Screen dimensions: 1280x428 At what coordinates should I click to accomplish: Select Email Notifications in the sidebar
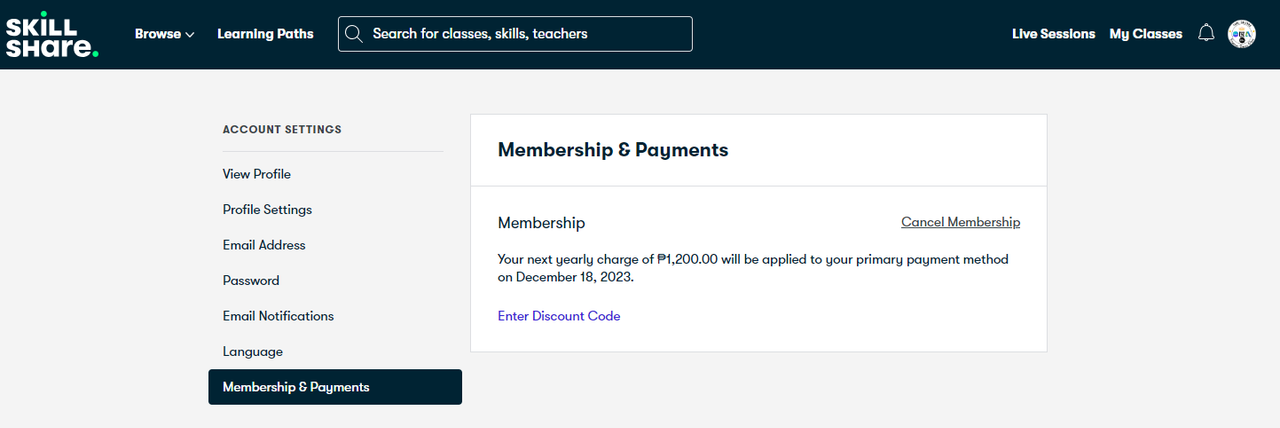click(278, 316)
